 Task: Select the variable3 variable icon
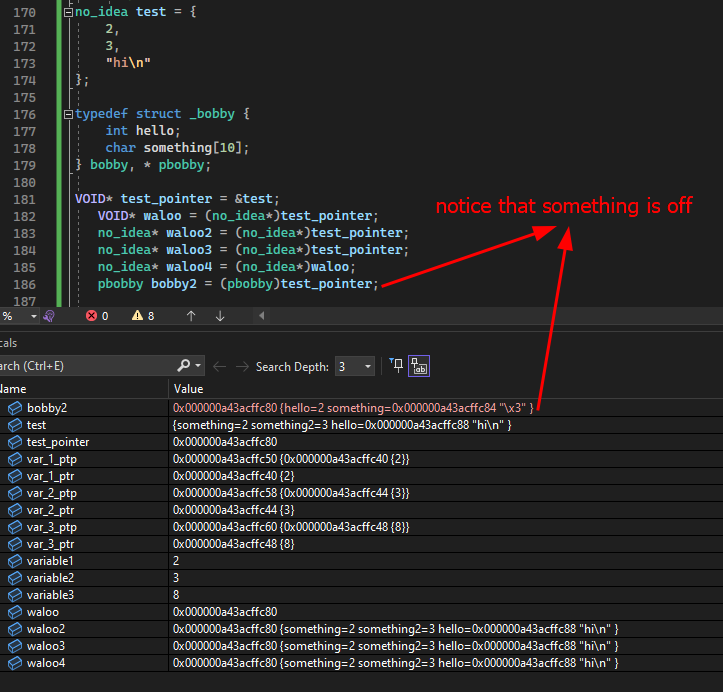click(15, 595)
